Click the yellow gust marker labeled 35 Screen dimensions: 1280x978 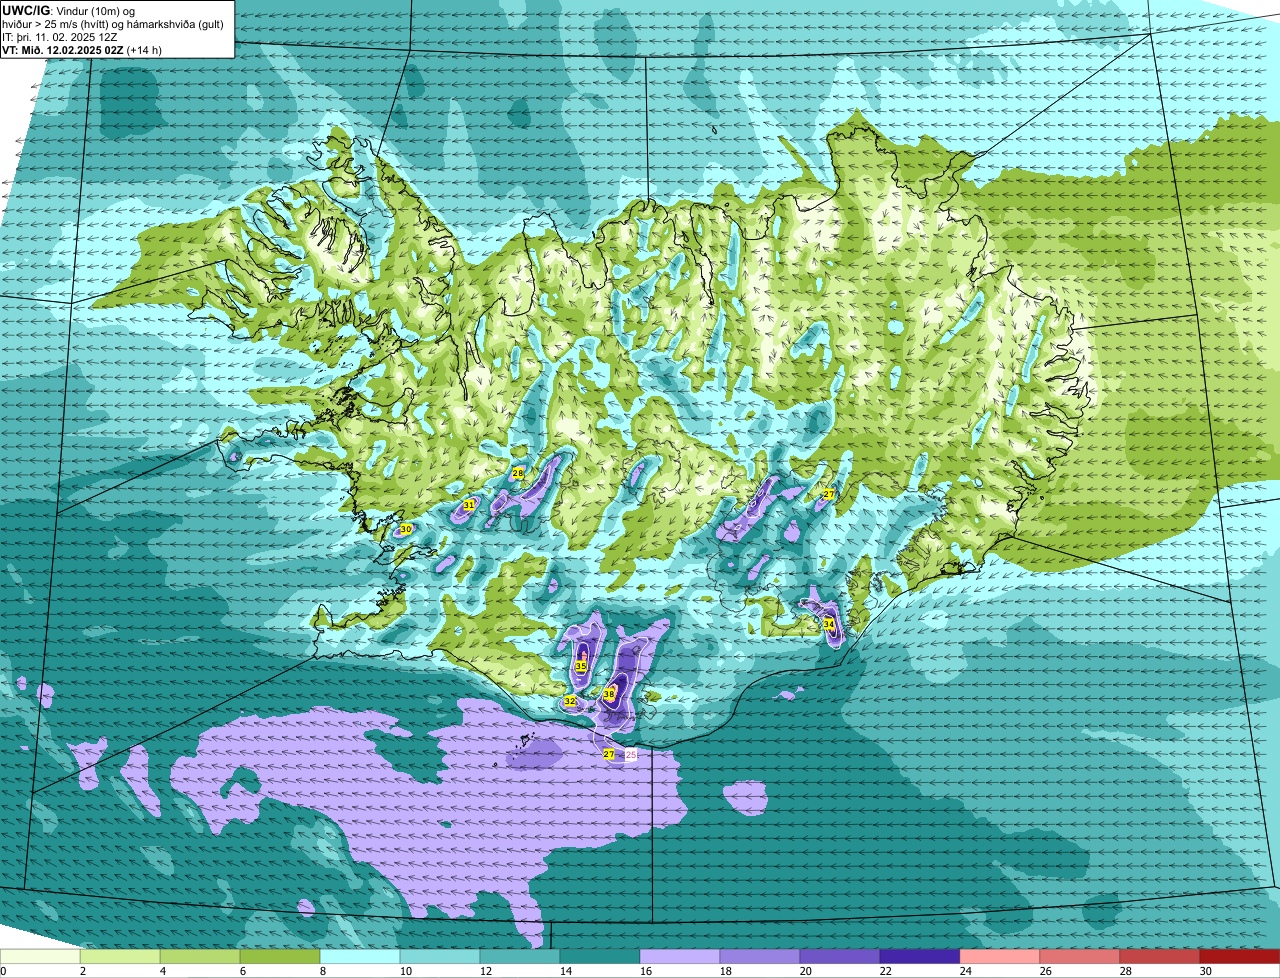pyautogui.click(x=581, y=666)
